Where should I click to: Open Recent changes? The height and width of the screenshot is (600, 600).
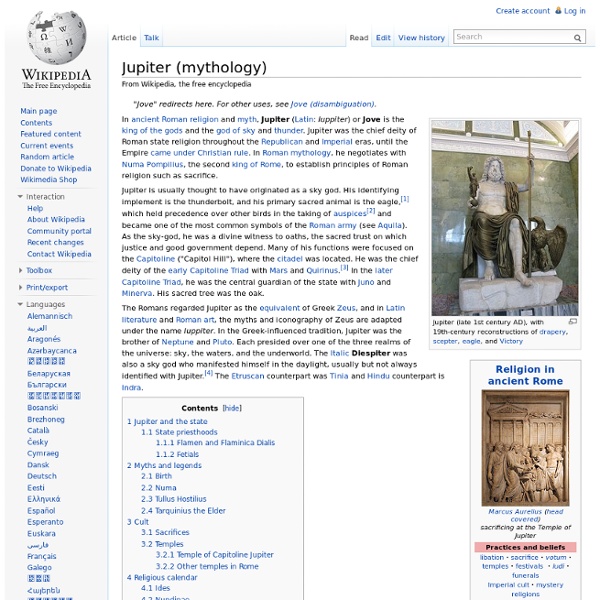click(x=55, y=242)
